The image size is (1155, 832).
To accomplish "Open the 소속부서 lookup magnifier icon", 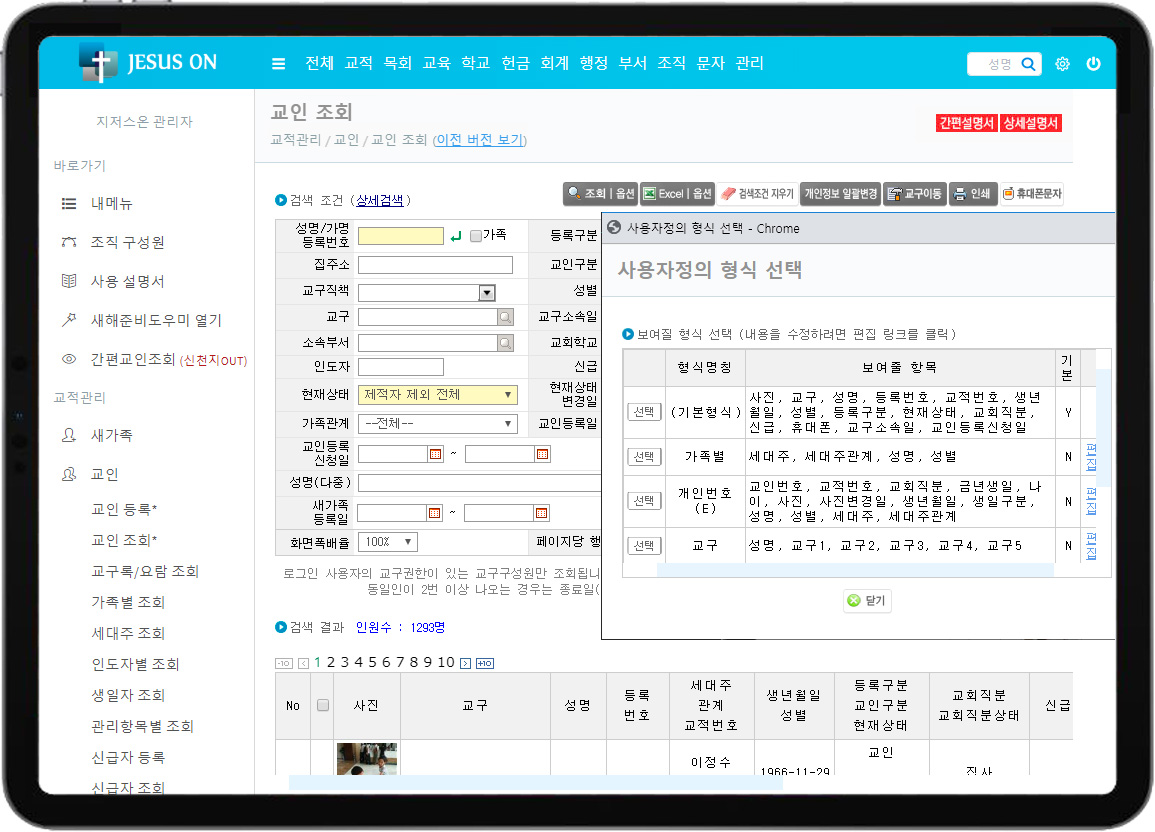I will tap(506, 343).
